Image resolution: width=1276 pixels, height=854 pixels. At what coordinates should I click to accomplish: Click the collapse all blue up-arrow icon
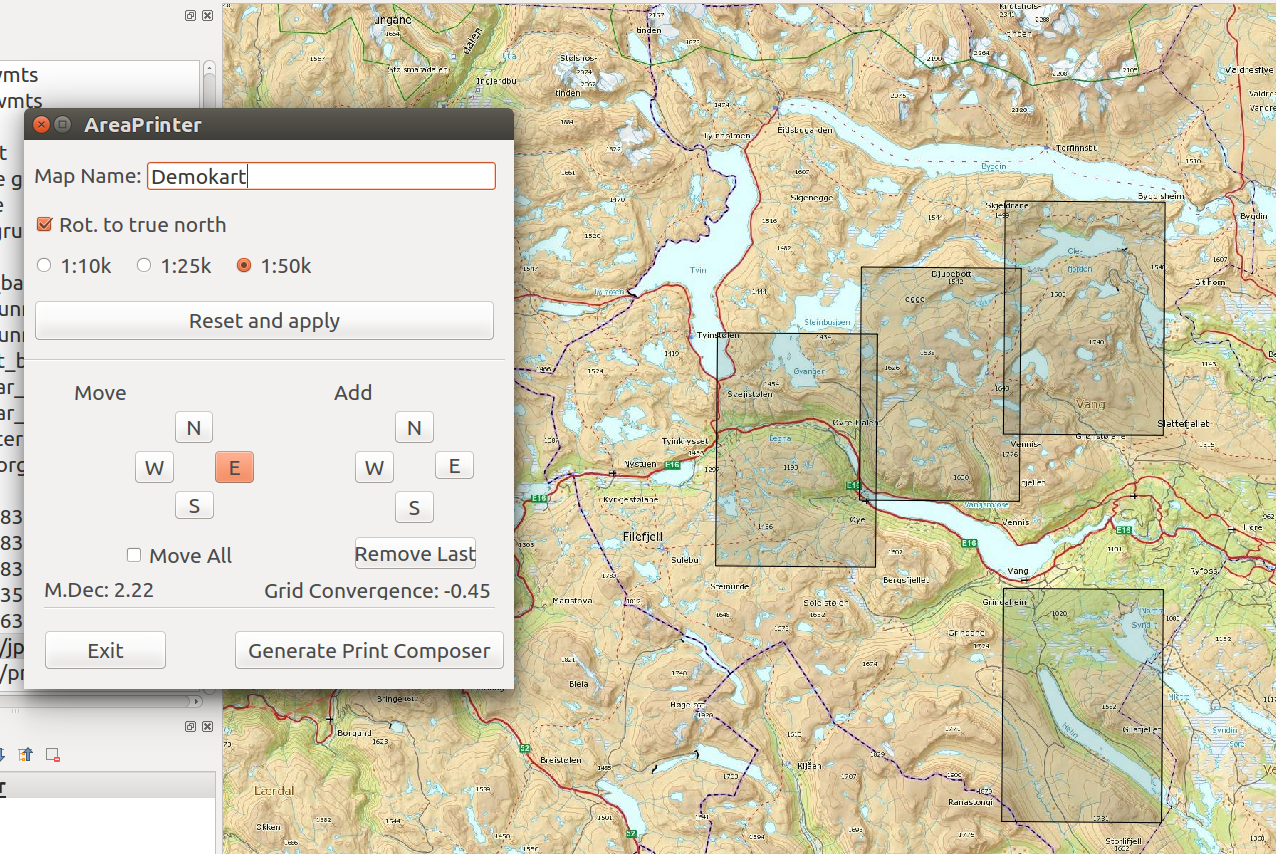pos(26,754)
